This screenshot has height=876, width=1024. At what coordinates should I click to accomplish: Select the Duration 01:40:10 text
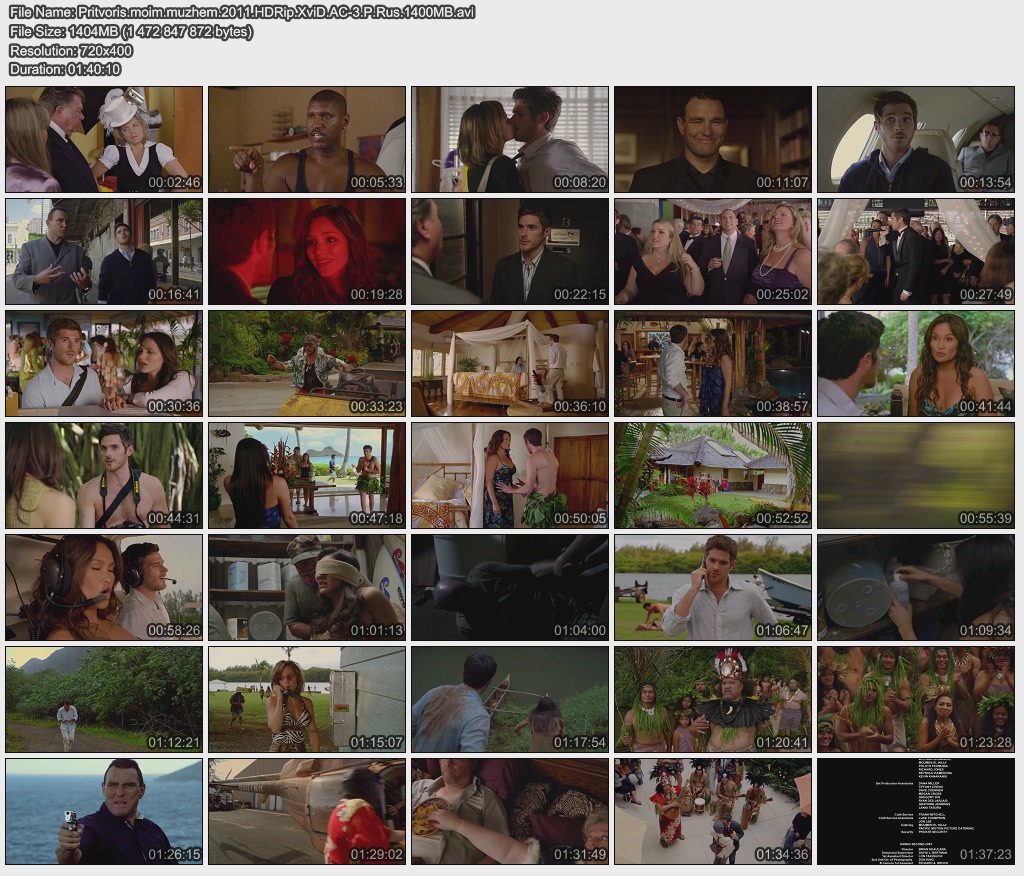(x=65, y=69)
